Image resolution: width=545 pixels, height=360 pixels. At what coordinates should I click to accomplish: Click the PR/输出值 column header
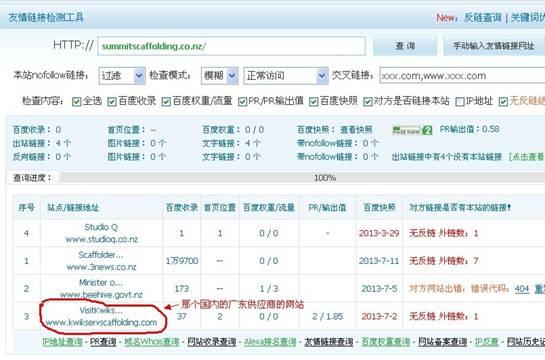click(x=327, y=208)
